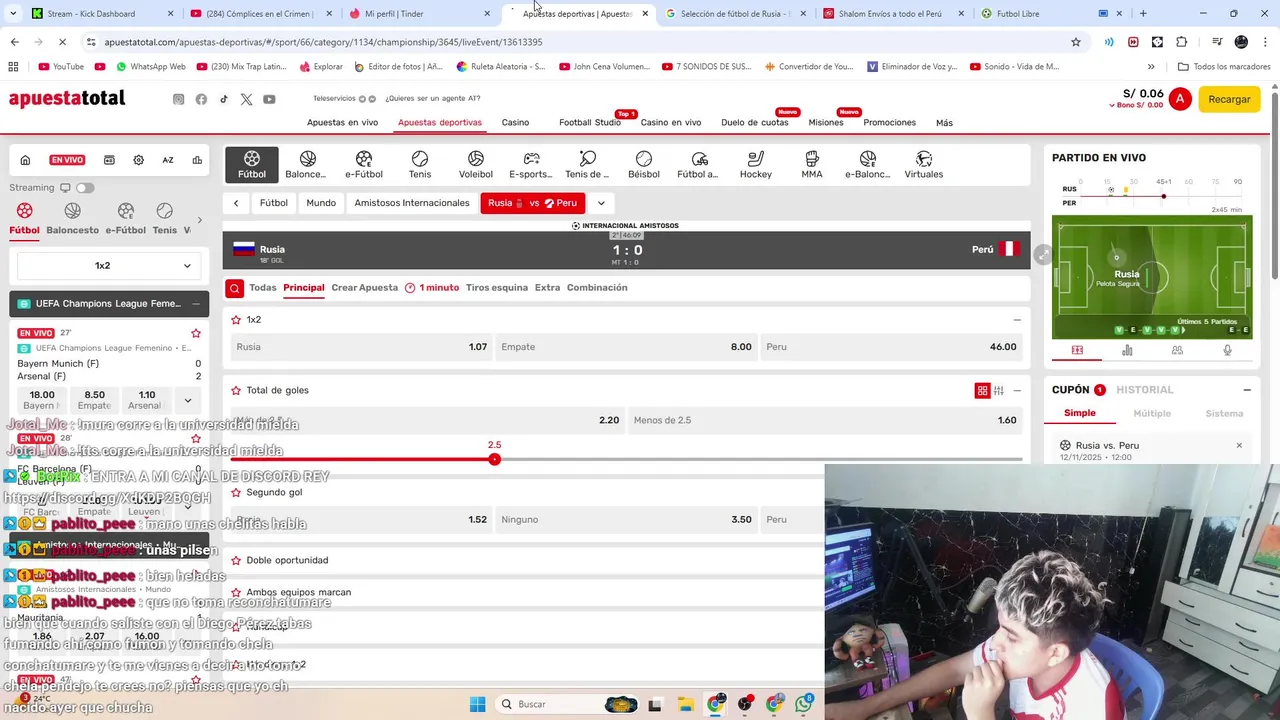Open apuestatotal Facebook icon

(201, 99)
